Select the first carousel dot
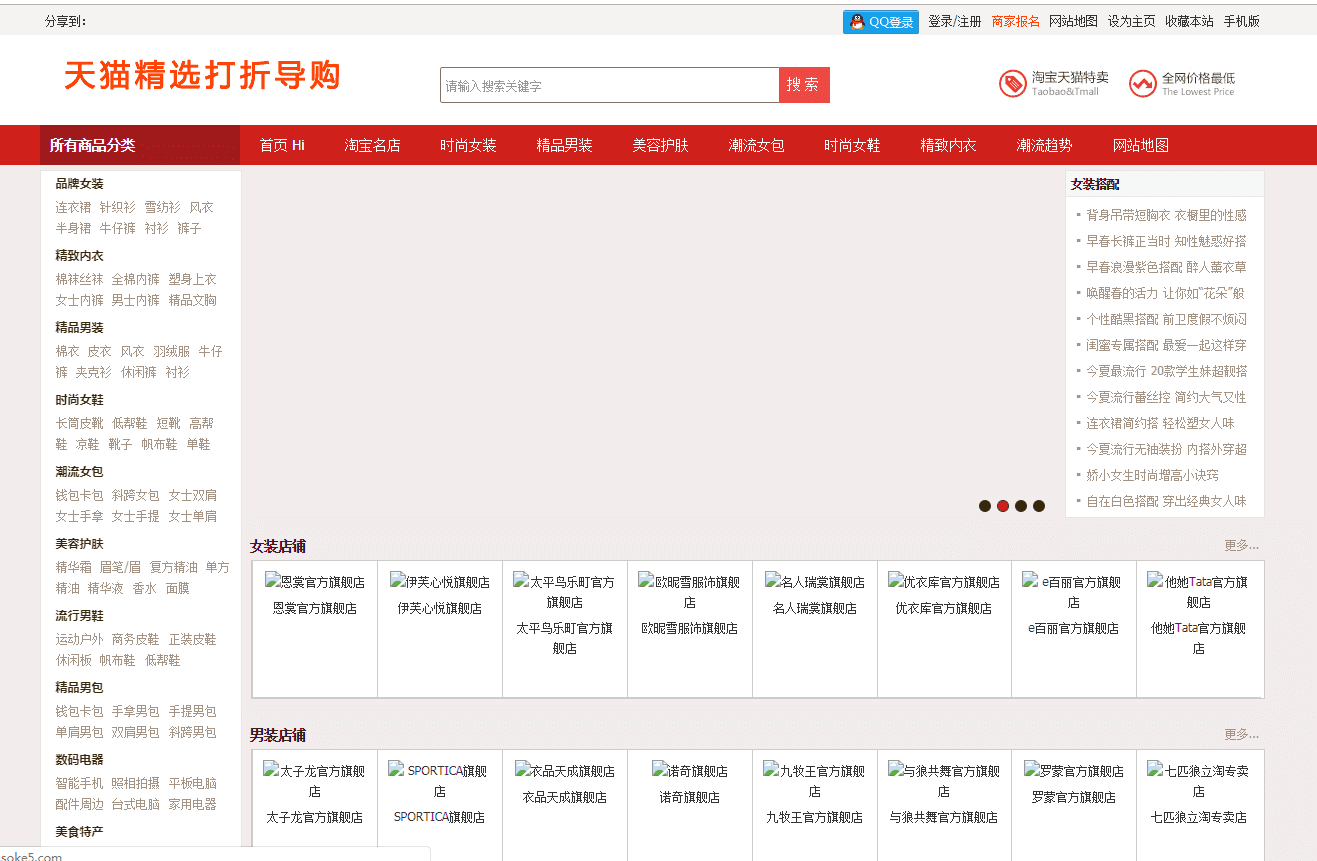This screenshot has height=861, width=1317. pos(985,506)
